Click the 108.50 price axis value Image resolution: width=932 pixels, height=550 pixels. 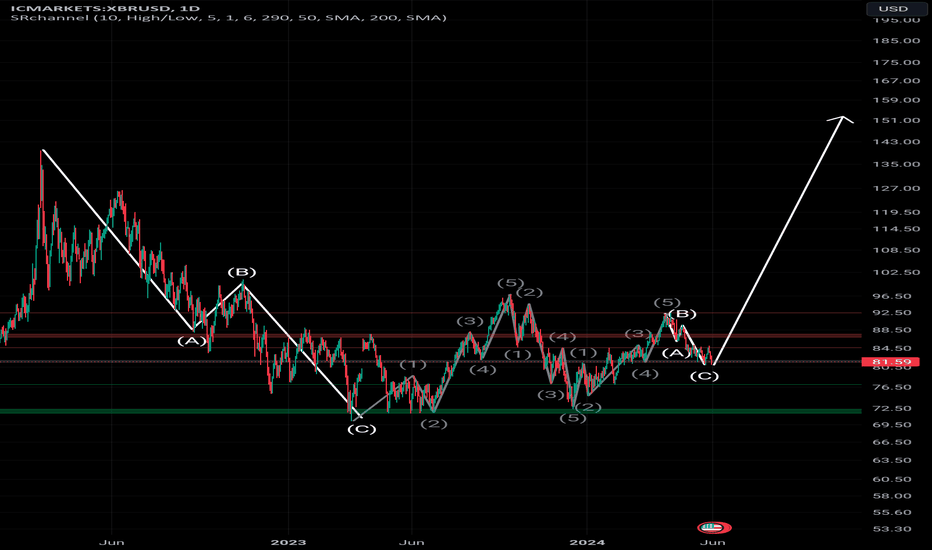point(896,250)
